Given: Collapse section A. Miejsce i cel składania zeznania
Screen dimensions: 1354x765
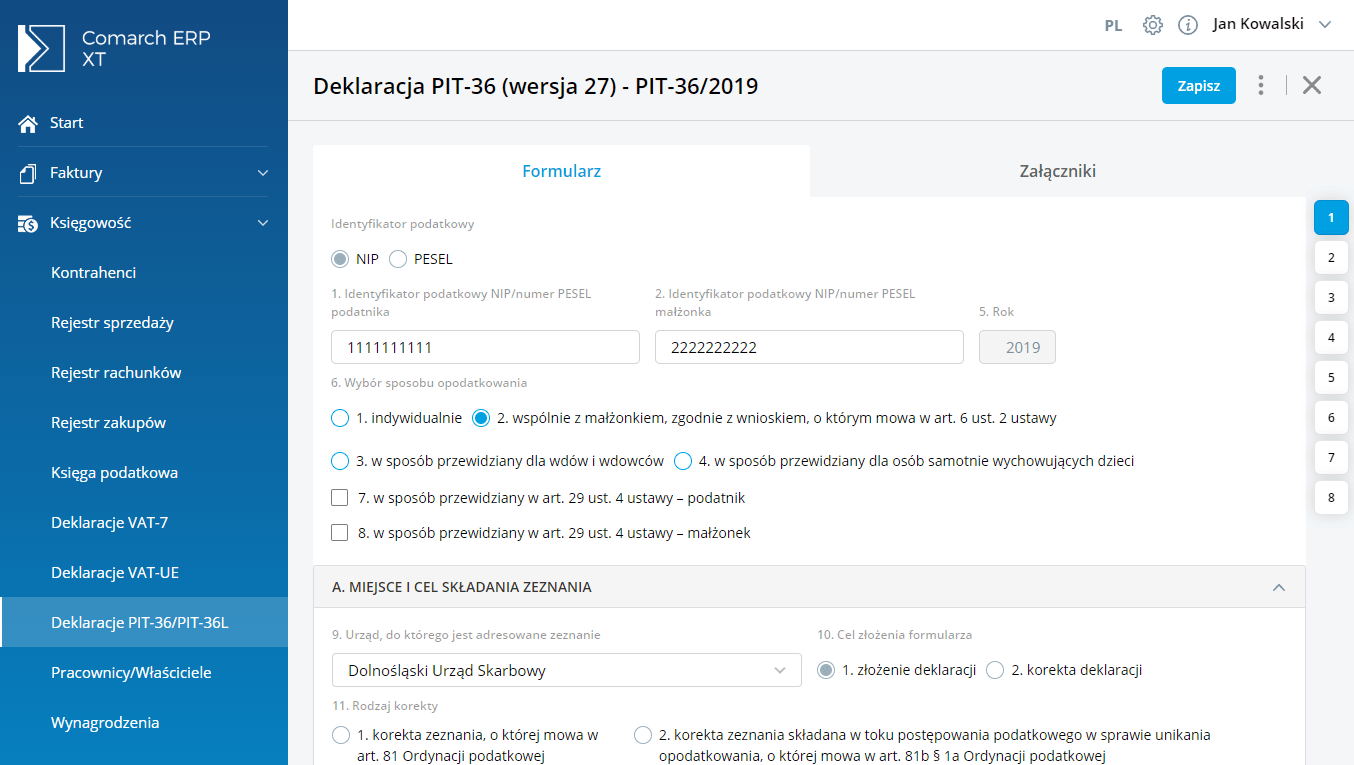Looking at the screenshot, I should 1278,587.
